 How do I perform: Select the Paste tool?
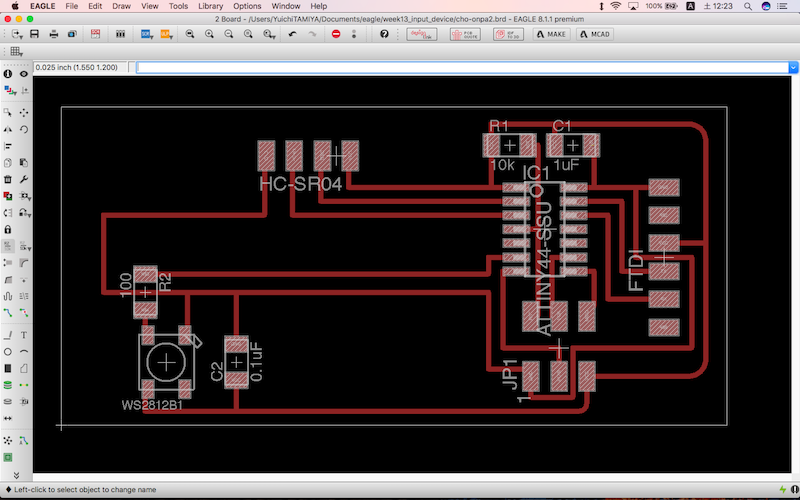click(x=24, y=163)
